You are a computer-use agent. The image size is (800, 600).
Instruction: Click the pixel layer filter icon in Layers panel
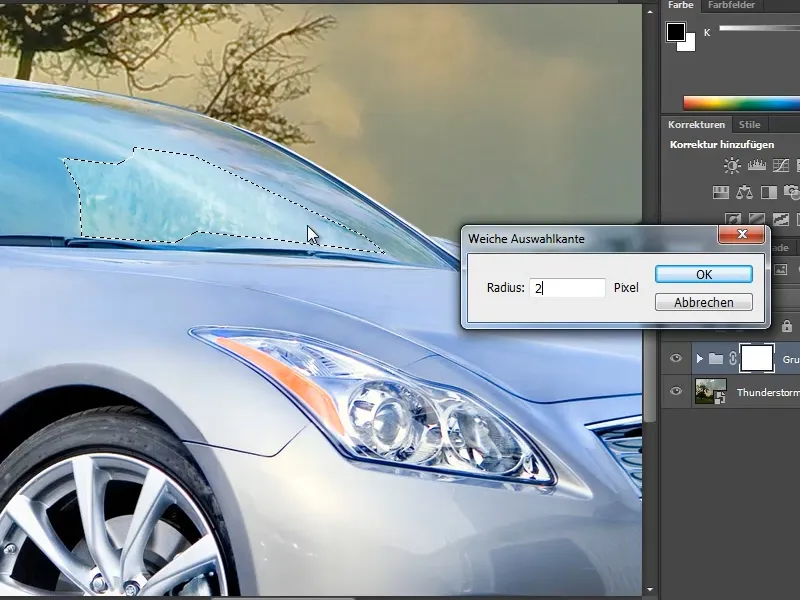click(x=781, y=269)
